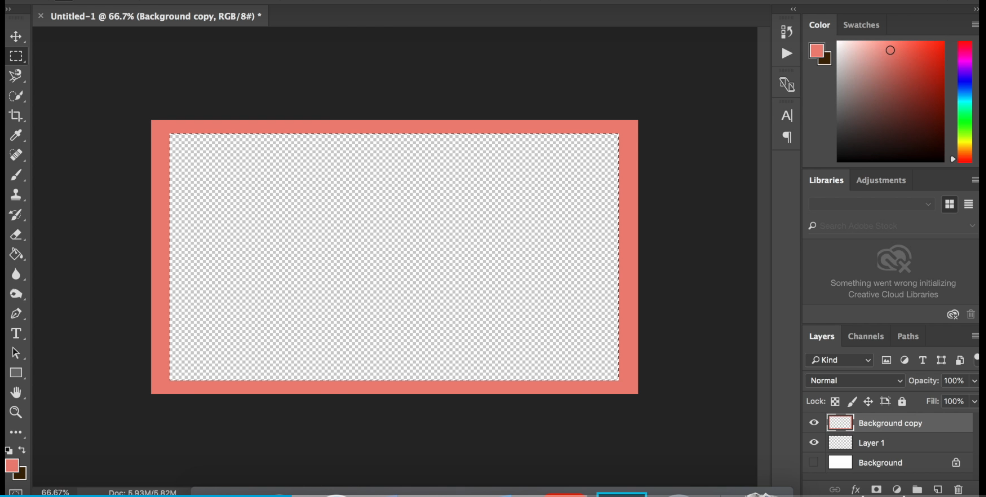Select the Brush tool
This screenshot has width=986, height=497.
pyautogui.click(x=16, y=175)
